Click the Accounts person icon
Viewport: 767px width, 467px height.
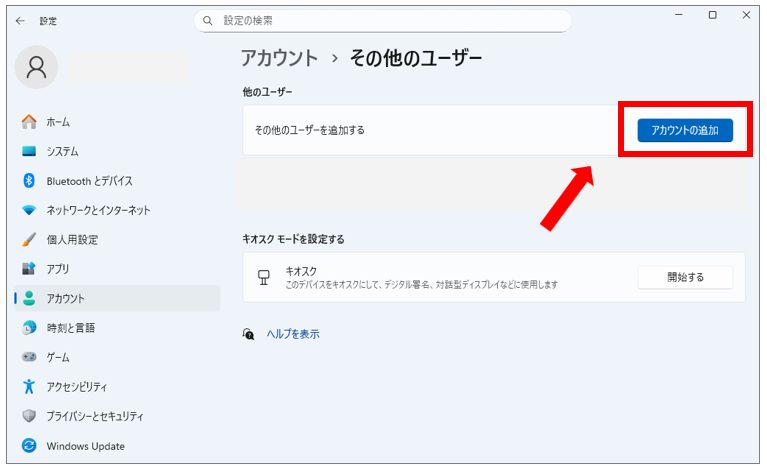(x=29, y=298)
